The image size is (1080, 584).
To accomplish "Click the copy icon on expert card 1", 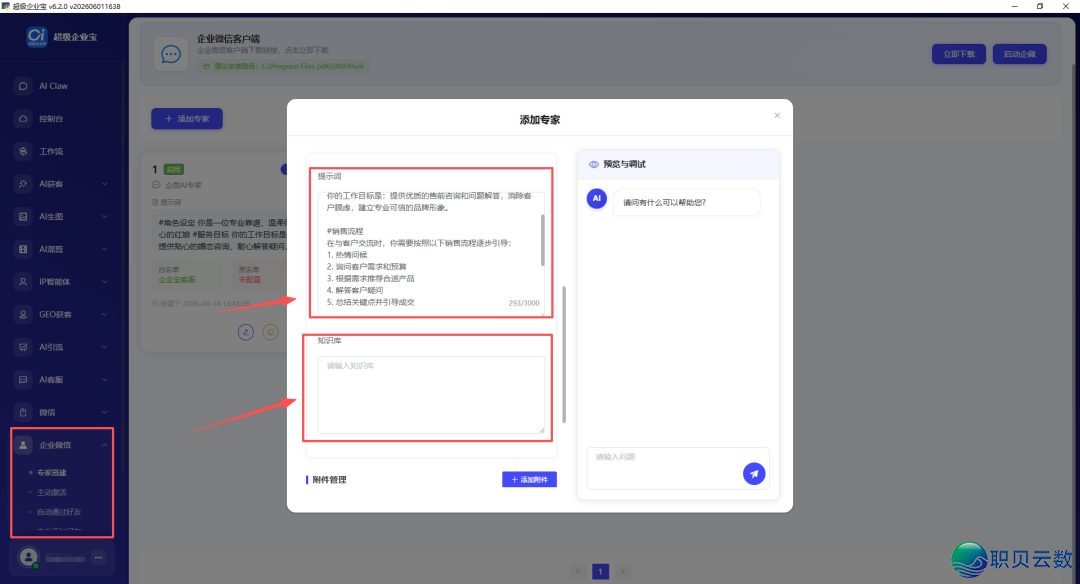I will [x=271, y=332].
